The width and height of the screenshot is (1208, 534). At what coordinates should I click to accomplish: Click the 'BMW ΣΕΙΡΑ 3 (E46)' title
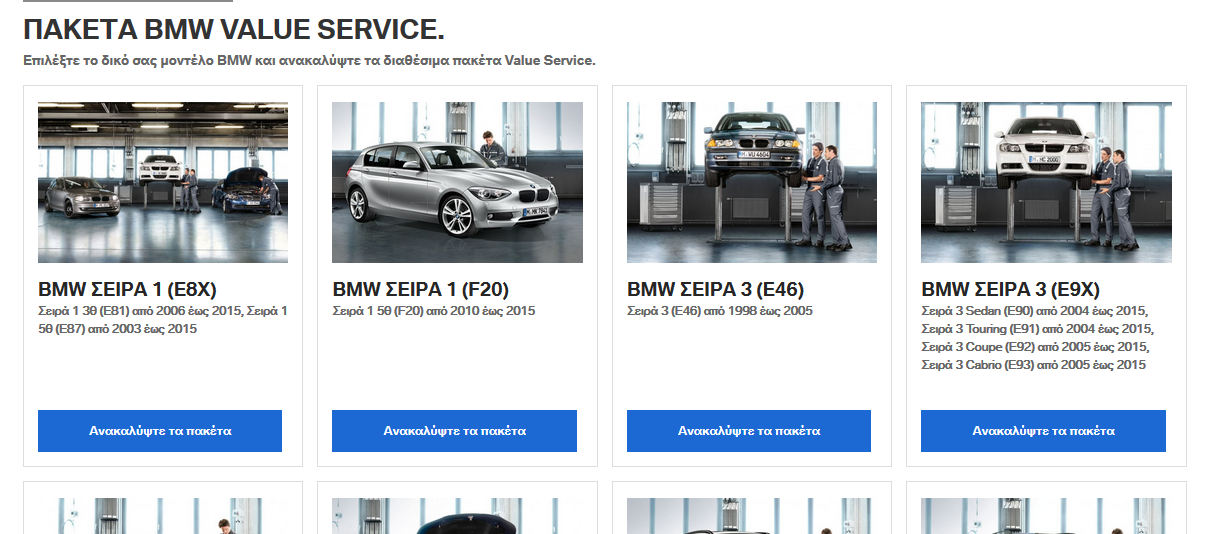point(715,290)
